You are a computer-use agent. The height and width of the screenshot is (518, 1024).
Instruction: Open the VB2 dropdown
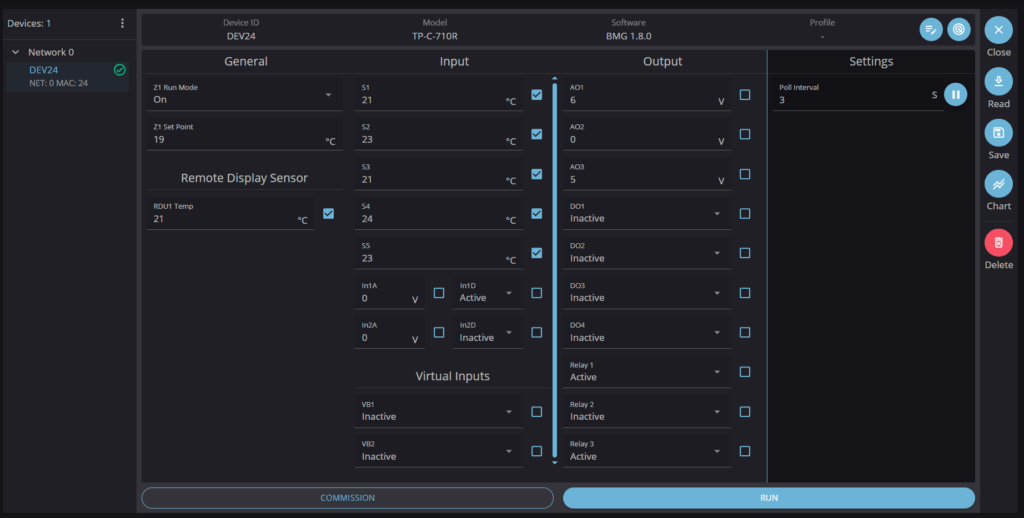pyautogui.click(x=438, y=451)
